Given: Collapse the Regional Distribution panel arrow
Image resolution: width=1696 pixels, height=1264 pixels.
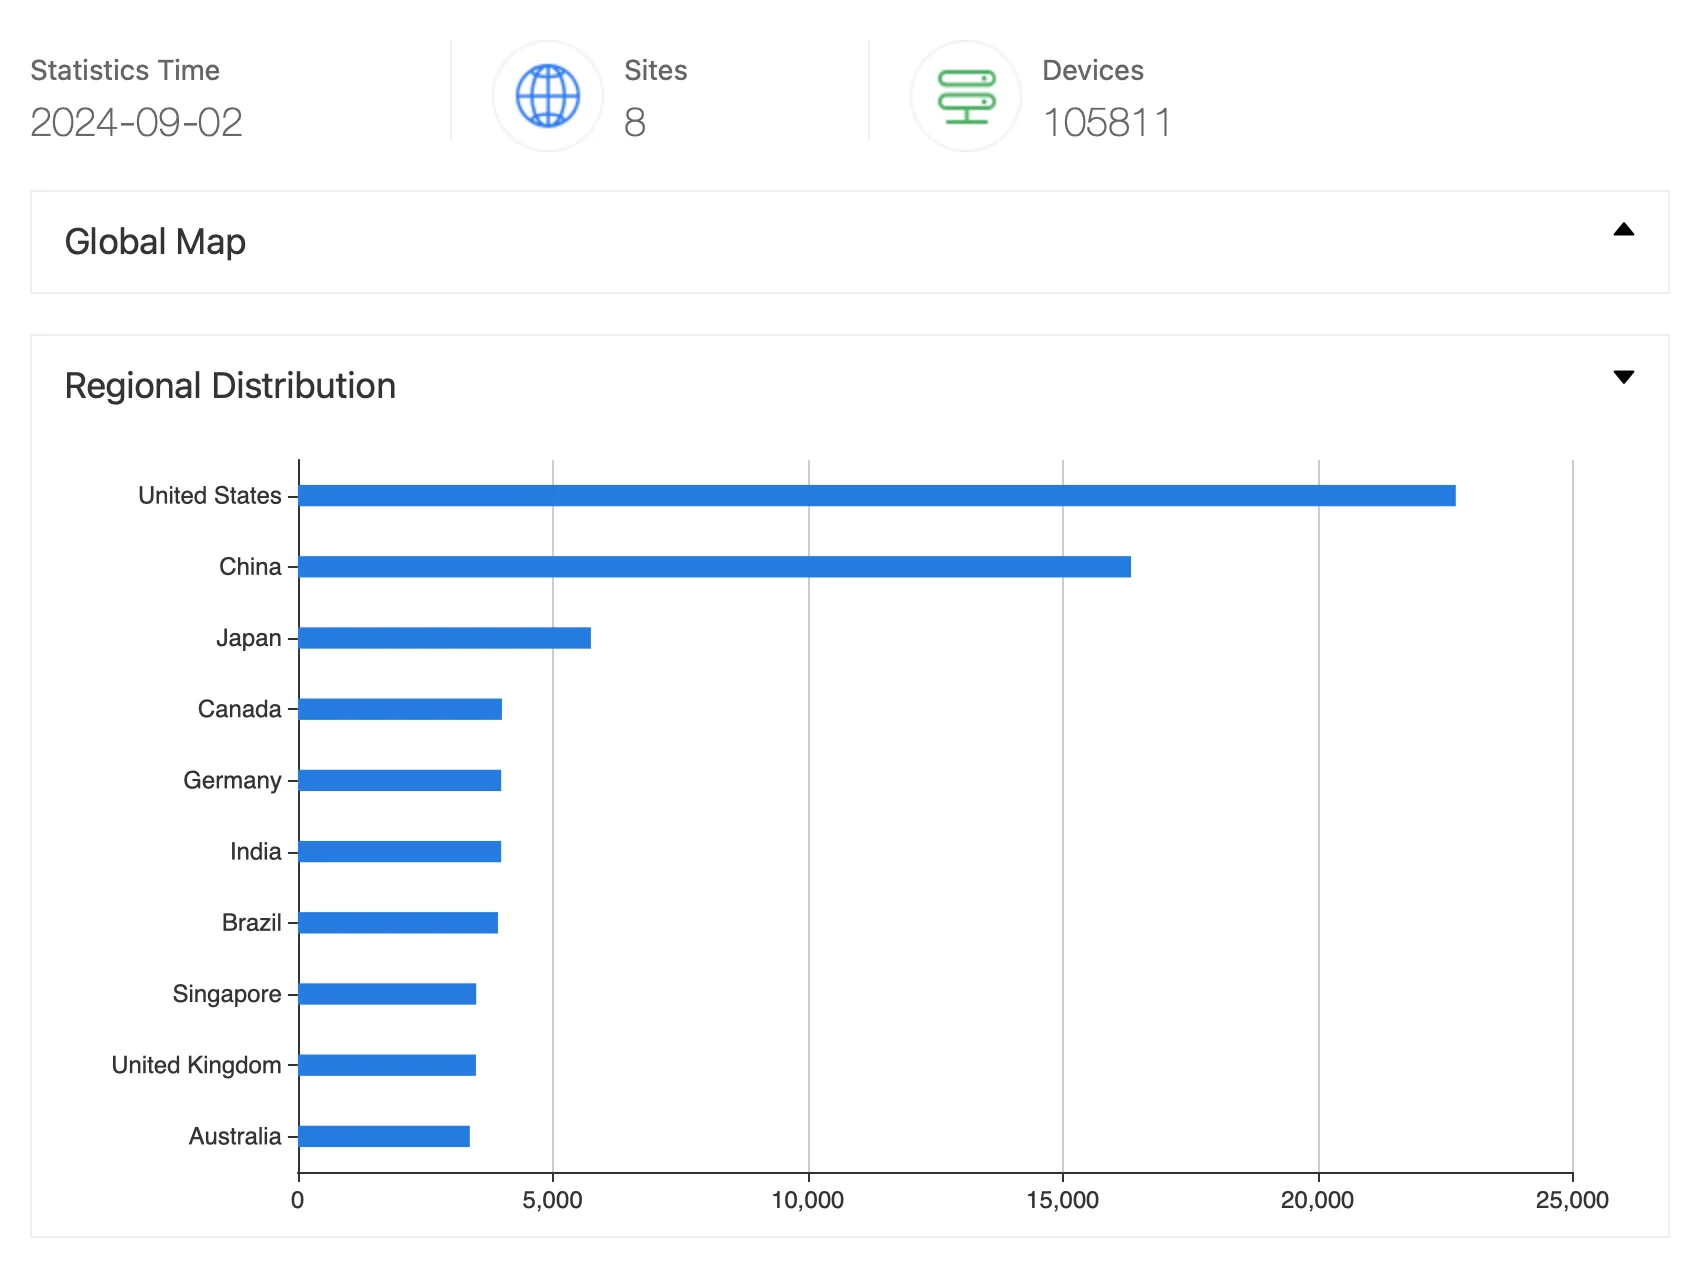Looking at the screenshot, I should click(x=1624, y=377).
